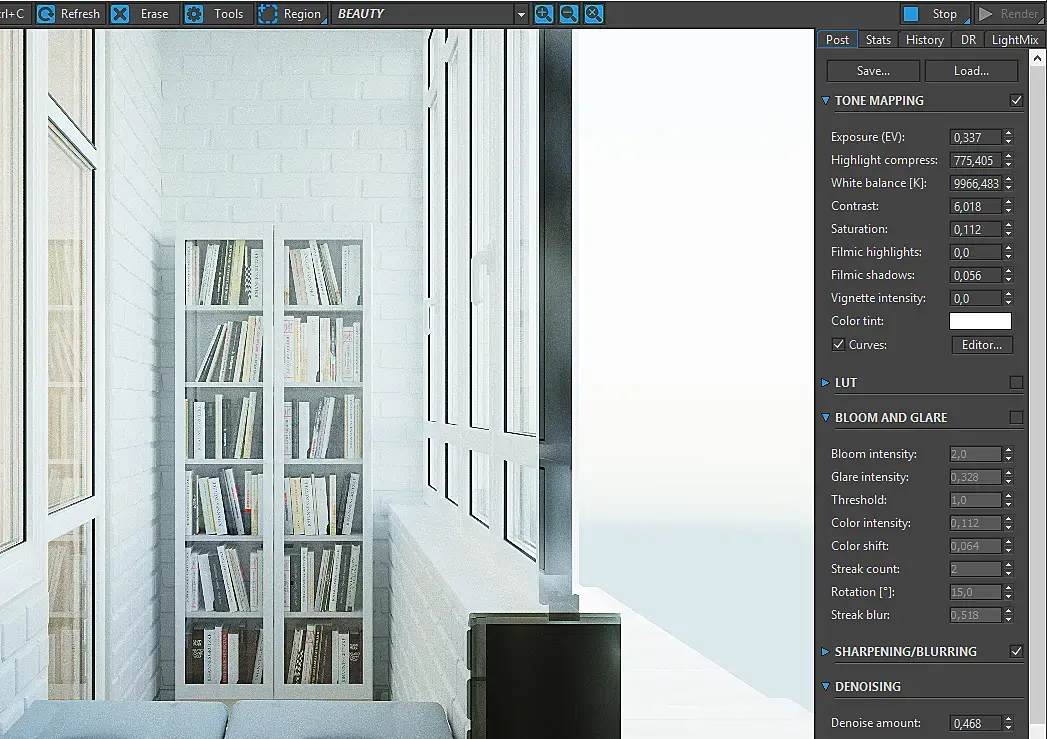Click the Glare intensity value field

coord(976,477)
